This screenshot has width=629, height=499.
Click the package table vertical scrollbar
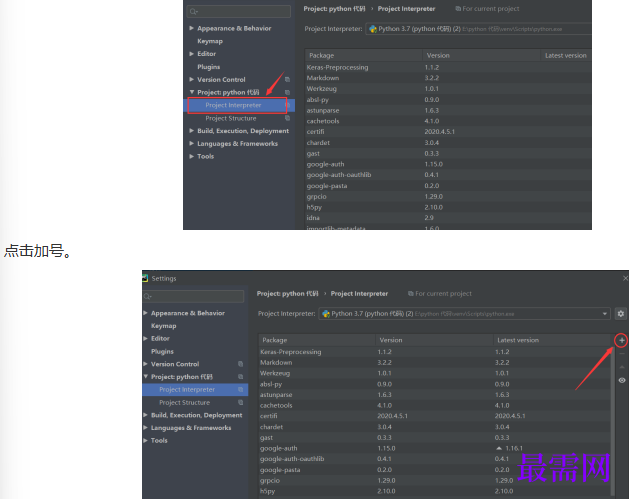click(613, 421)
